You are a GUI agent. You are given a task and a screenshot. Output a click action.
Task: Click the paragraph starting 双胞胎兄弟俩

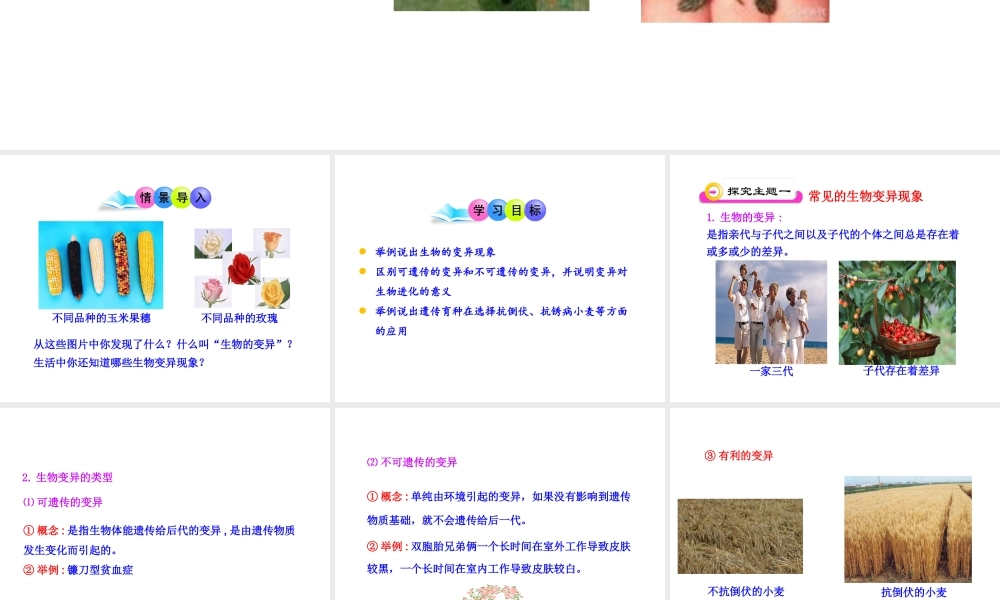499,557
